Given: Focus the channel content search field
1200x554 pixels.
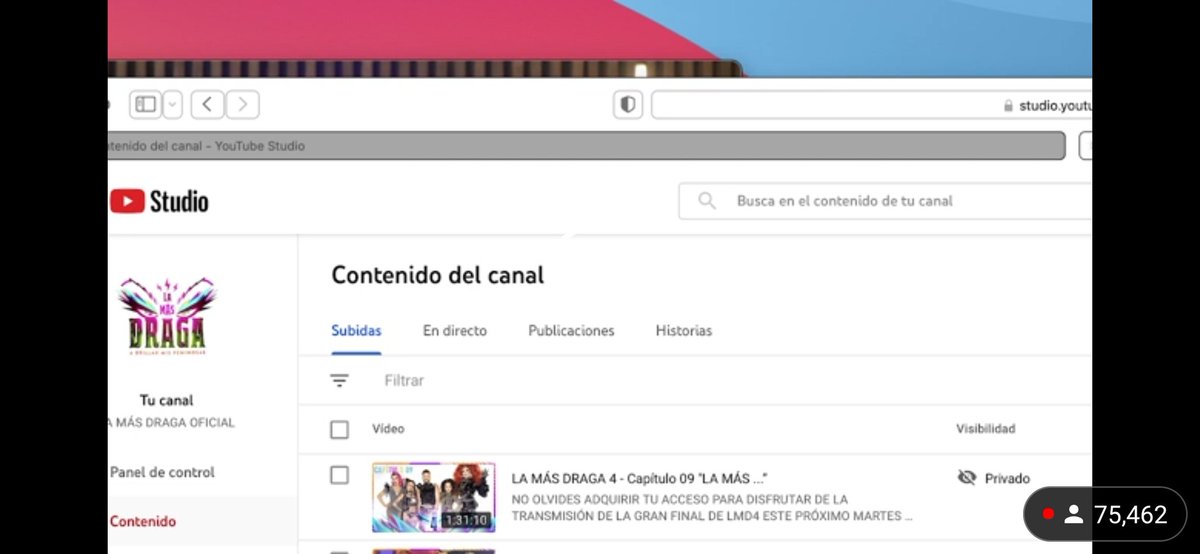Looking at the screenshot, I should (885, 201).
